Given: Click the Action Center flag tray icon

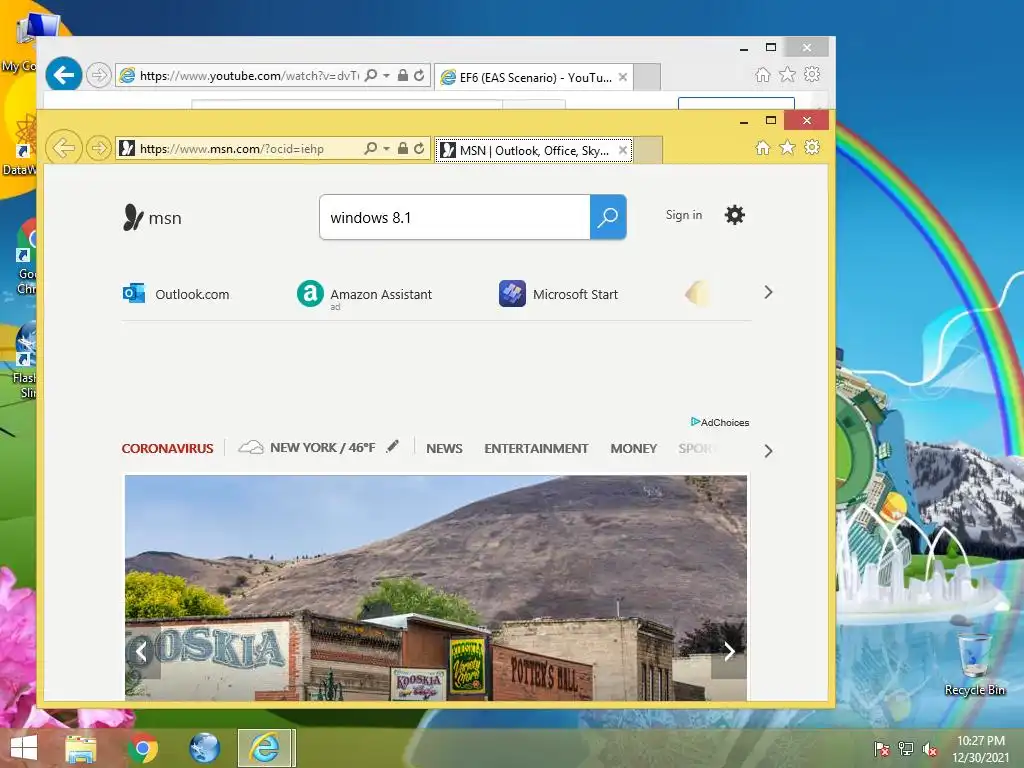Looking at the screenshot, I should [882, 748].
